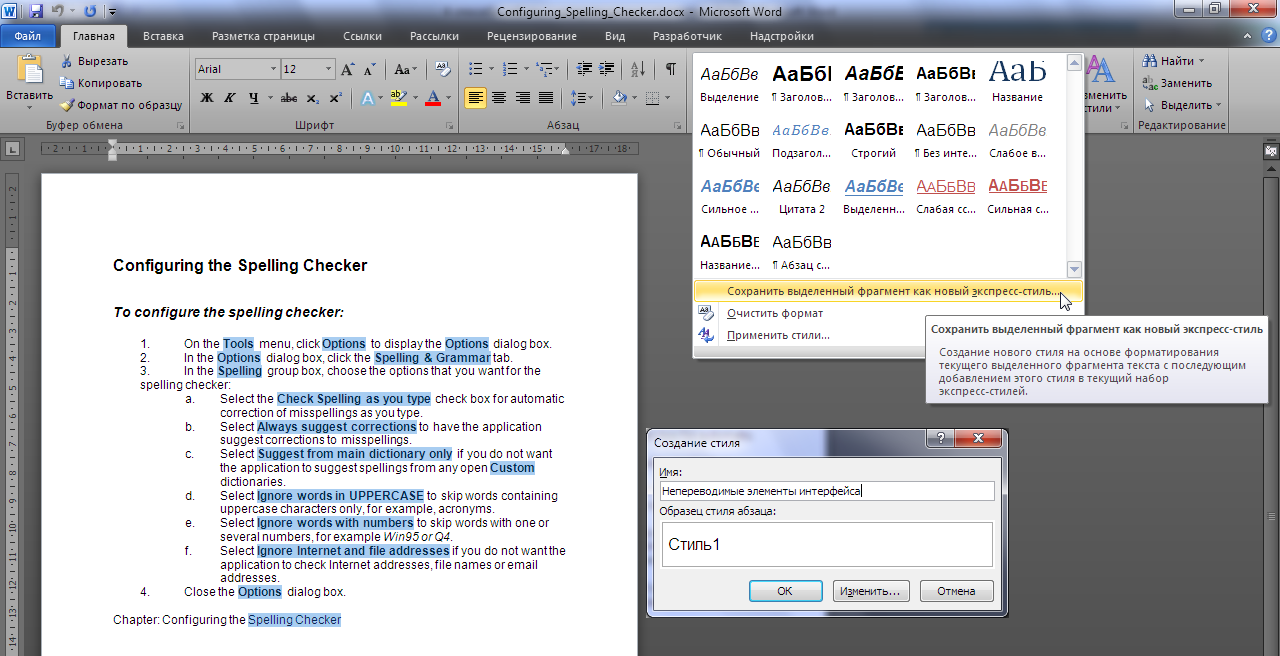Click the Format Painter (Формат по образцу) icon

click(67, 105)
